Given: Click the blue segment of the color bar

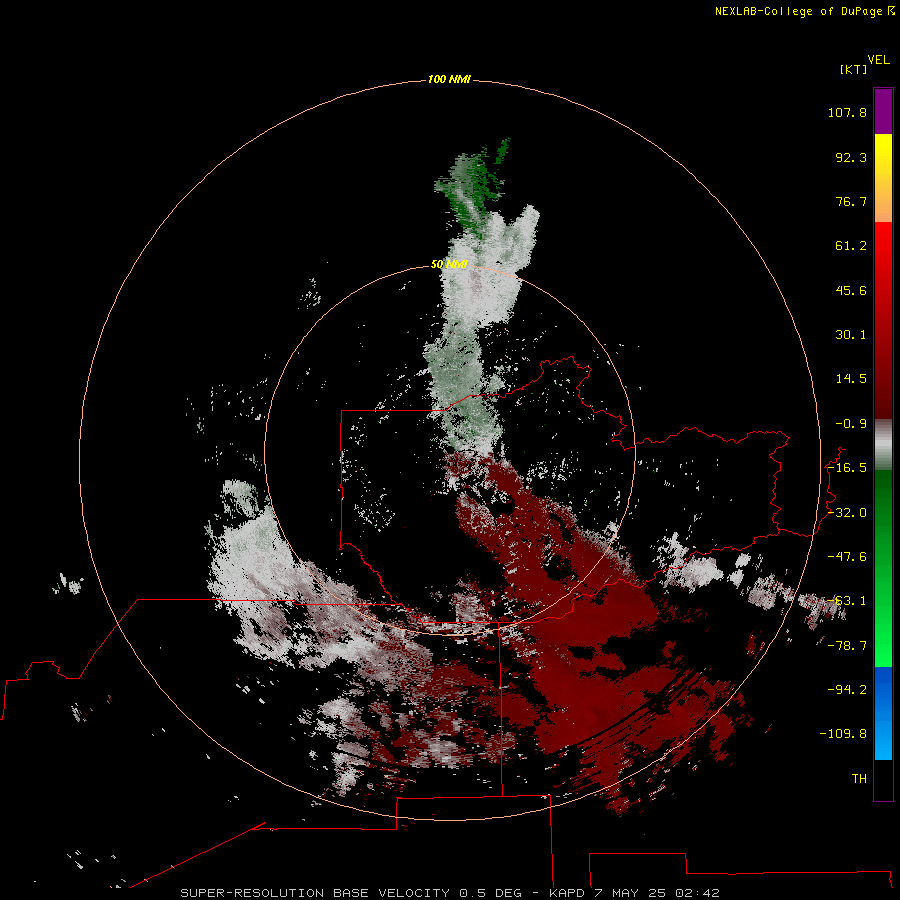Looking at the screenshot, I should (883, 713).
